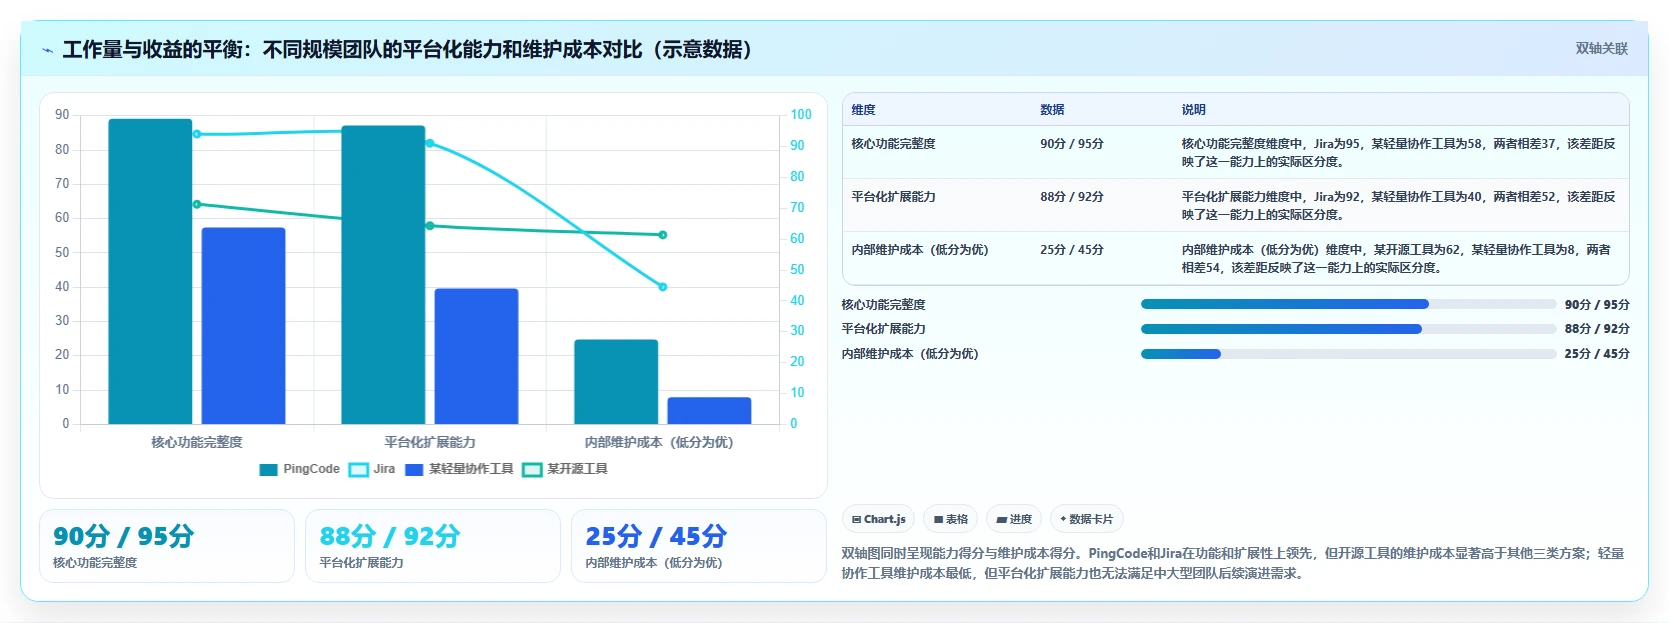Click the 数据 table column header
The image size is (1669, 623).
[1052, 110]
